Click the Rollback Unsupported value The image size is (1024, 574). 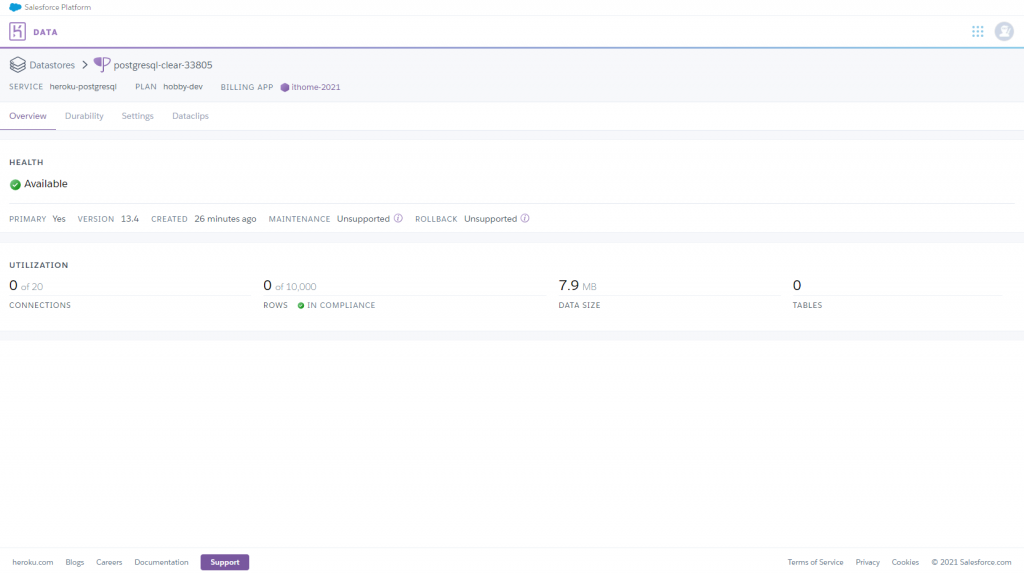pyautogui.click(x=490, y=219)
